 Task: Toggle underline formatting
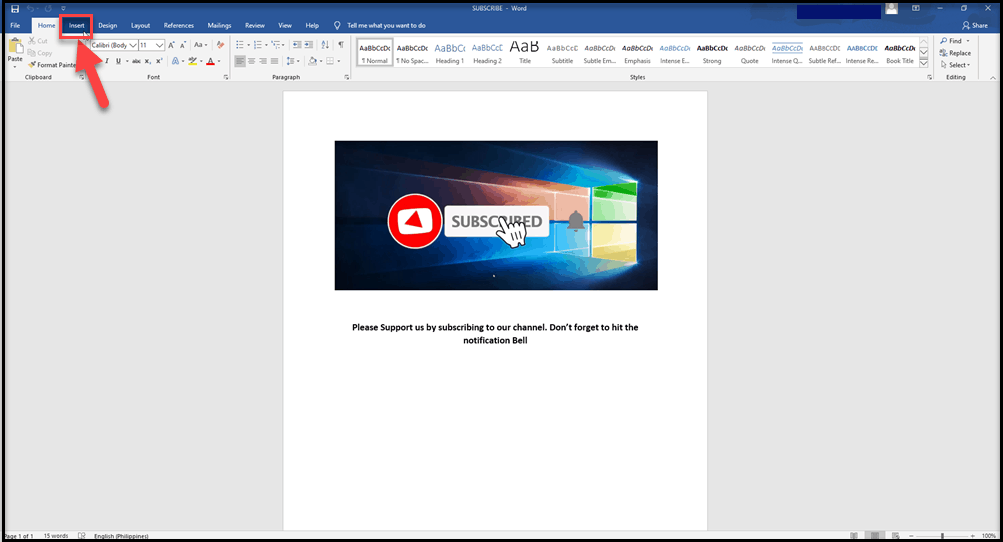[118, 61]
